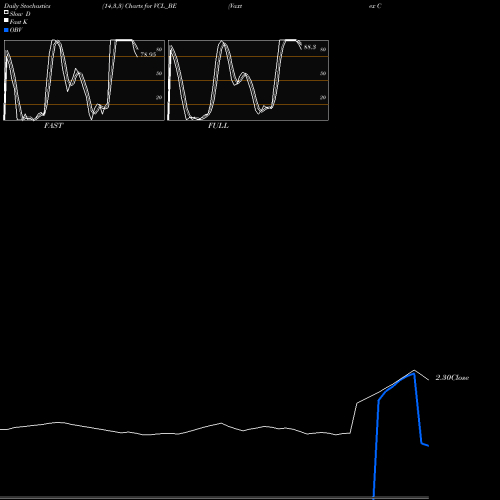Click the 'Charts for VCL_BE' heading
The image size is (500, 500).
coord(151,6)
